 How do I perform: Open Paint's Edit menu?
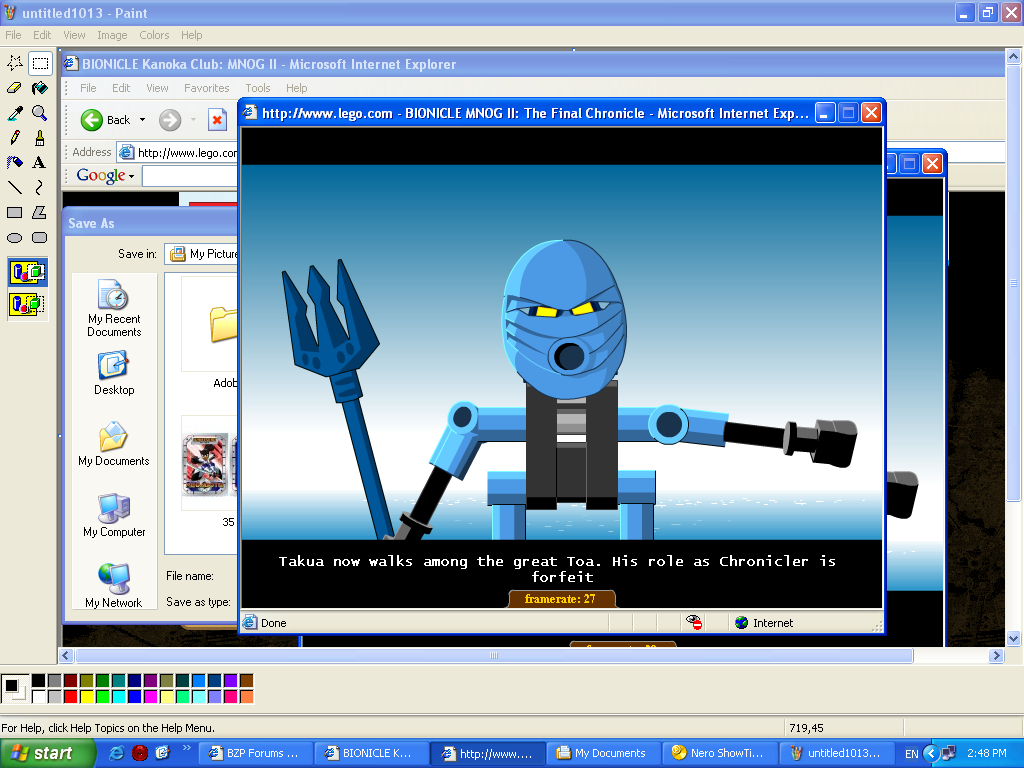(x=42, y=35)
